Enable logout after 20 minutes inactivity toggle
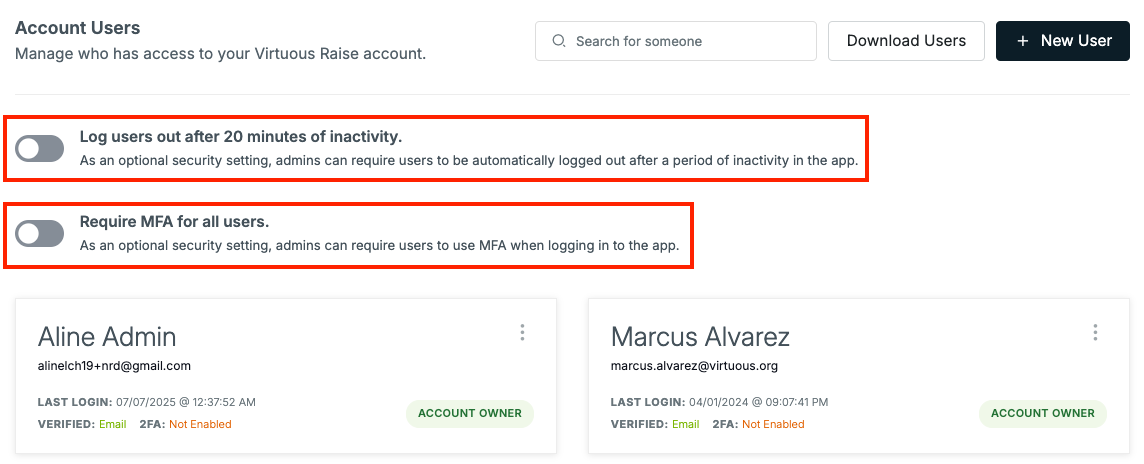 coord(39,149)
